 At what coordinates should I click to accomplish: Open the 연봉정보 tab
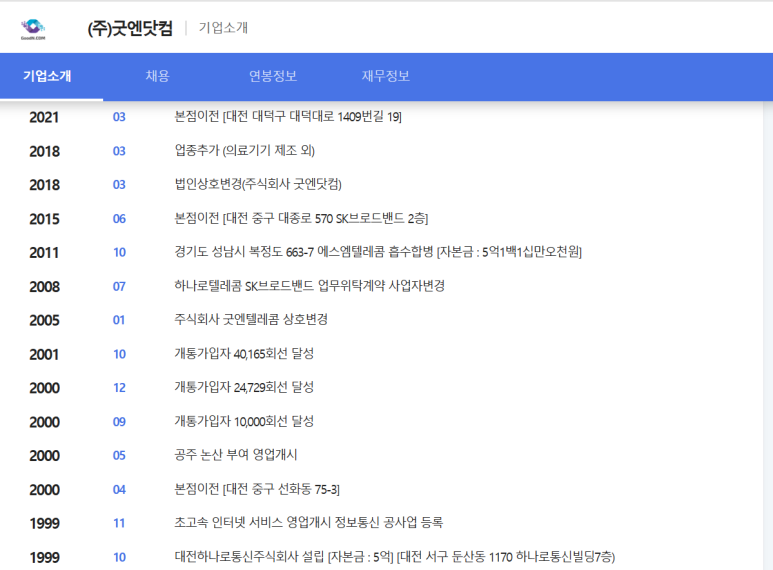click(273, 76)
